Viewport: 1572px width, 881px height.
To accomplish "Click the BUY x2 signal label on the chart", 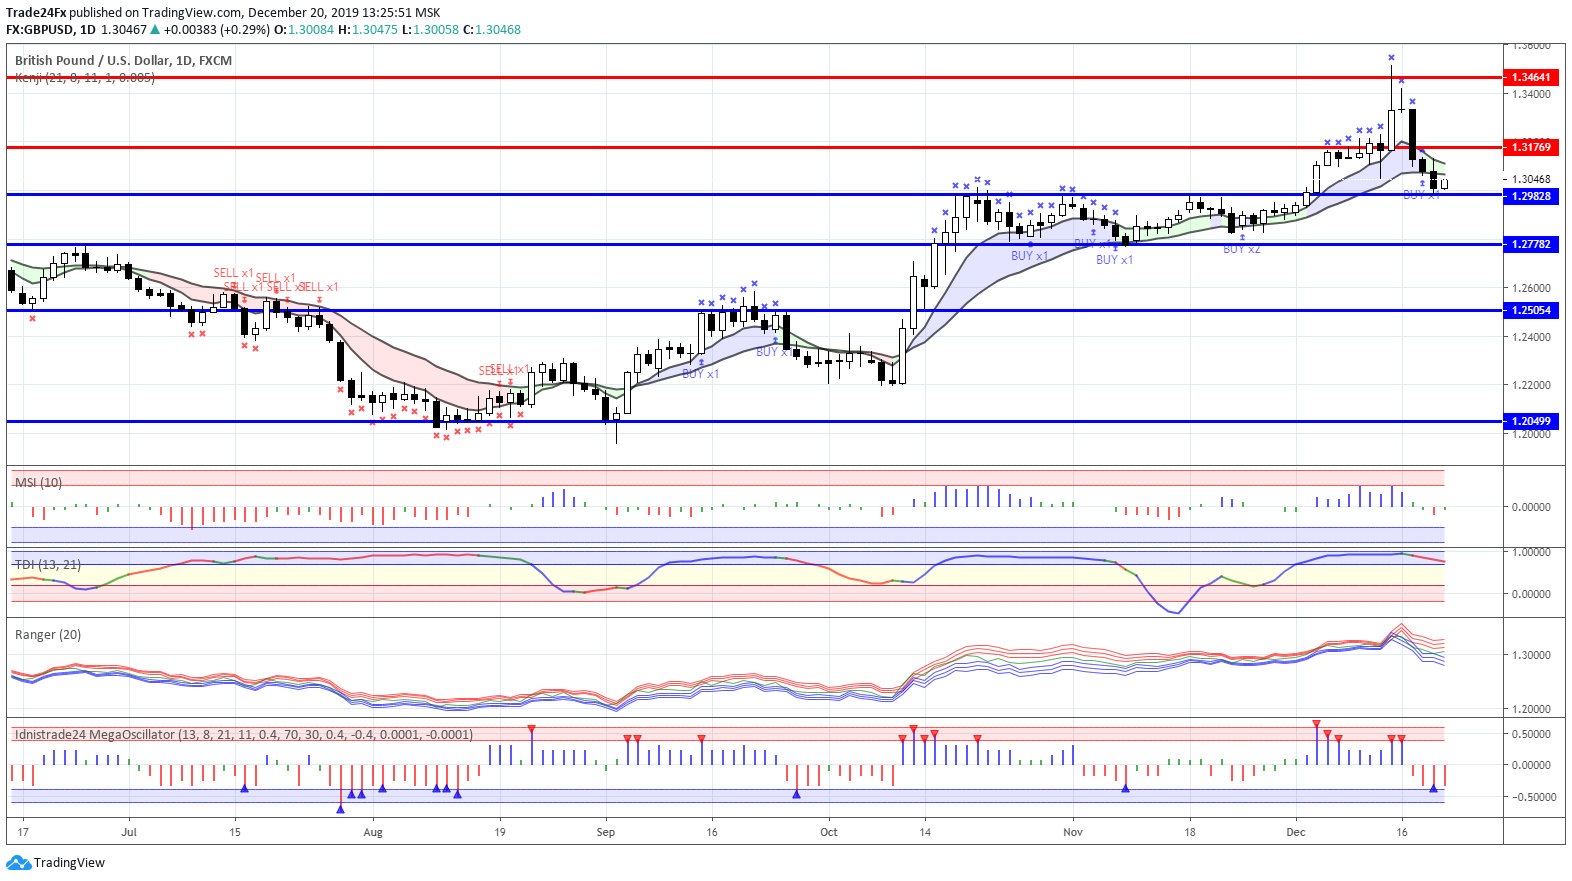I will (x=1242, y=249).
